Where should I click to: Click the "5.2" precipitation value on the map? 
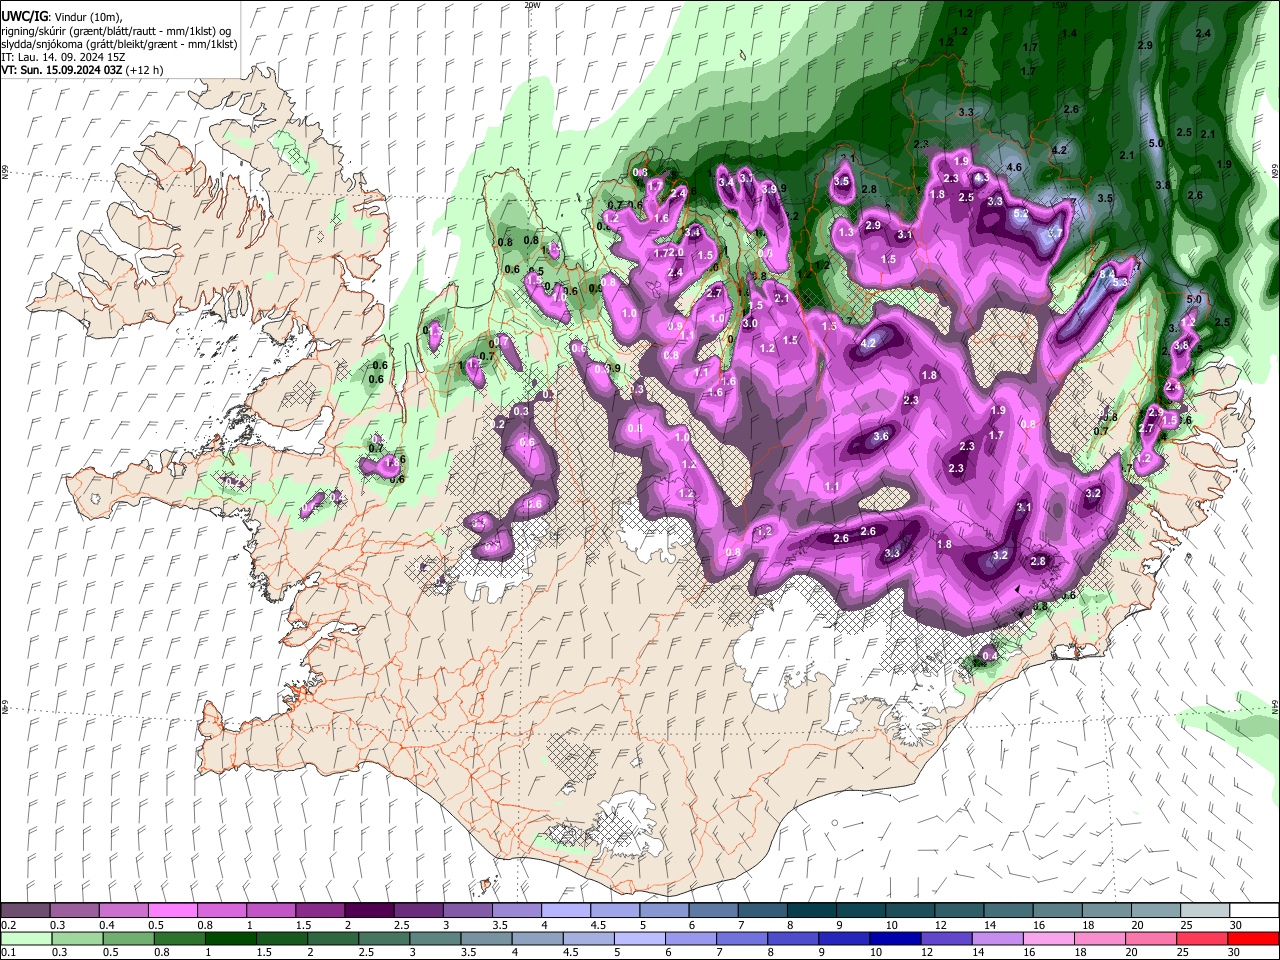1021,214
